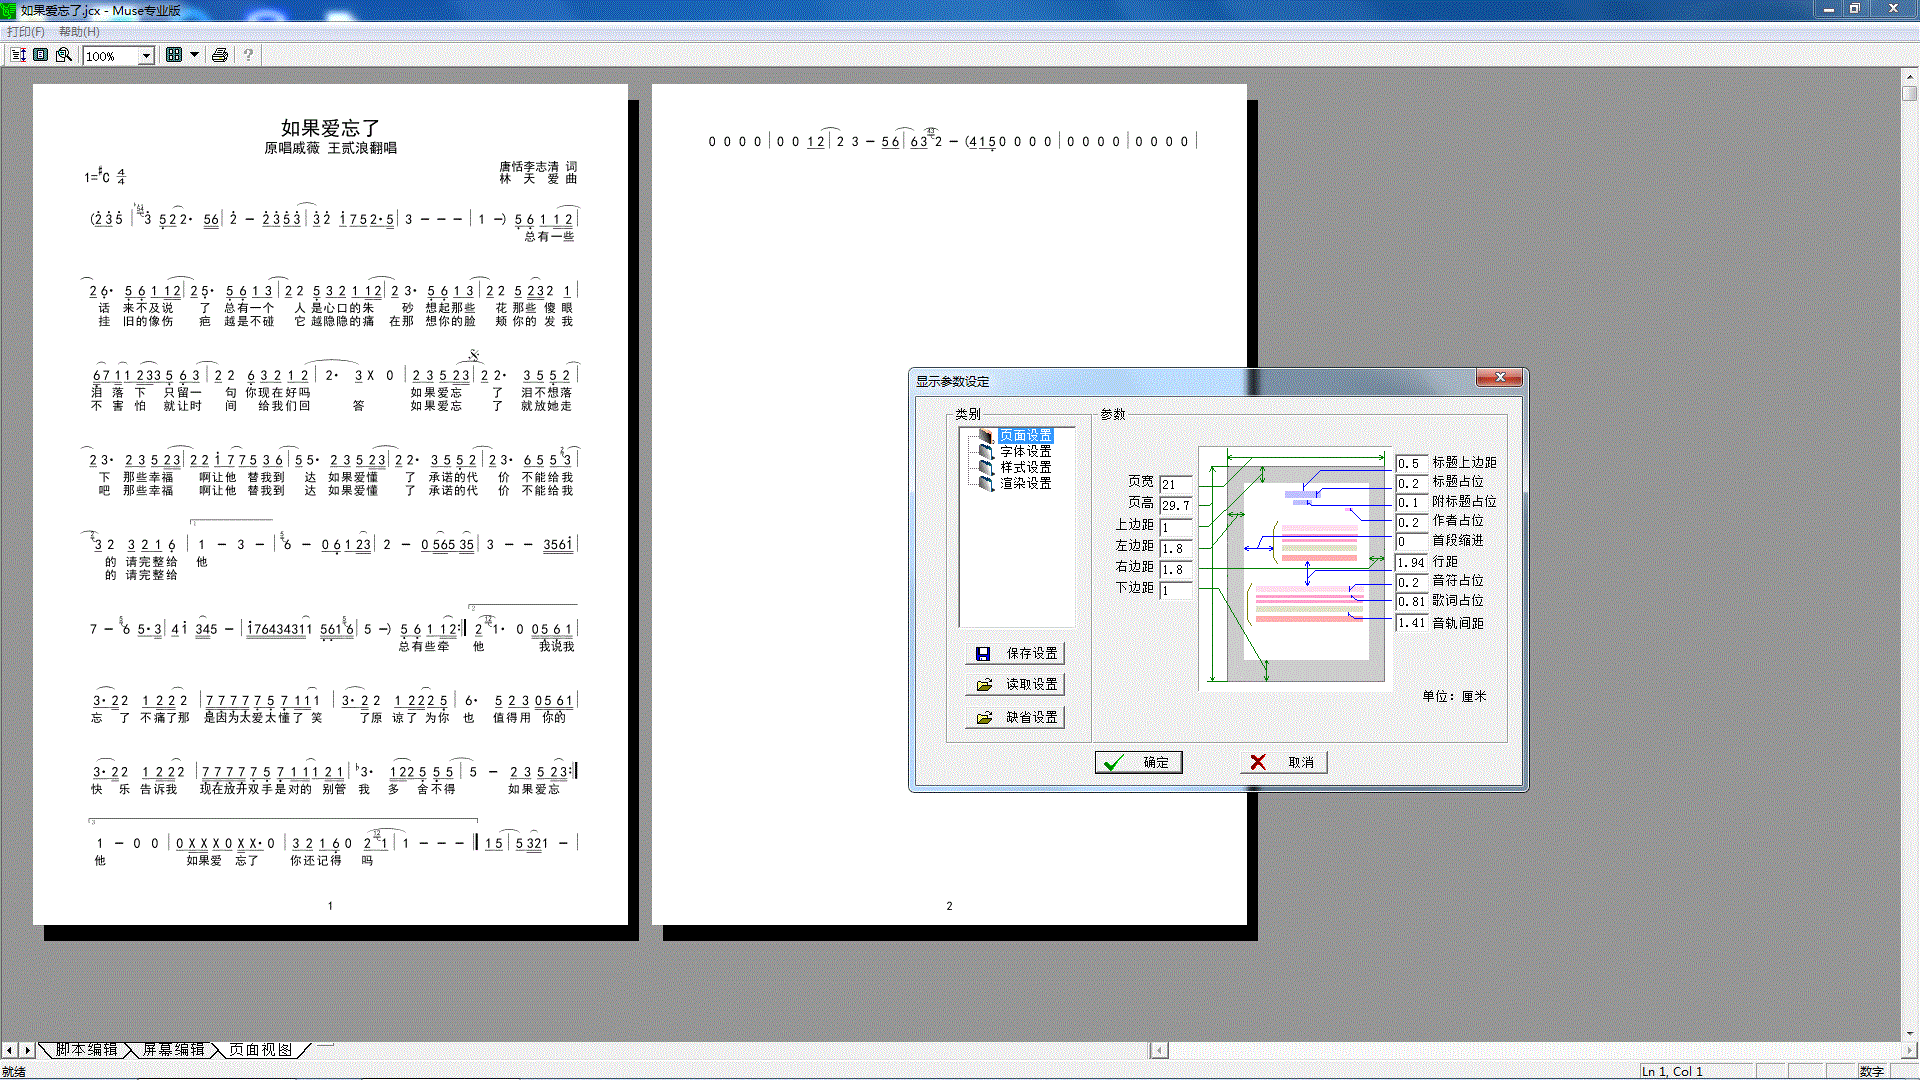This screenshot has height=1080, width=1920.
Task: Click the 行距 value field
Action: click(x=1411, y=562)
